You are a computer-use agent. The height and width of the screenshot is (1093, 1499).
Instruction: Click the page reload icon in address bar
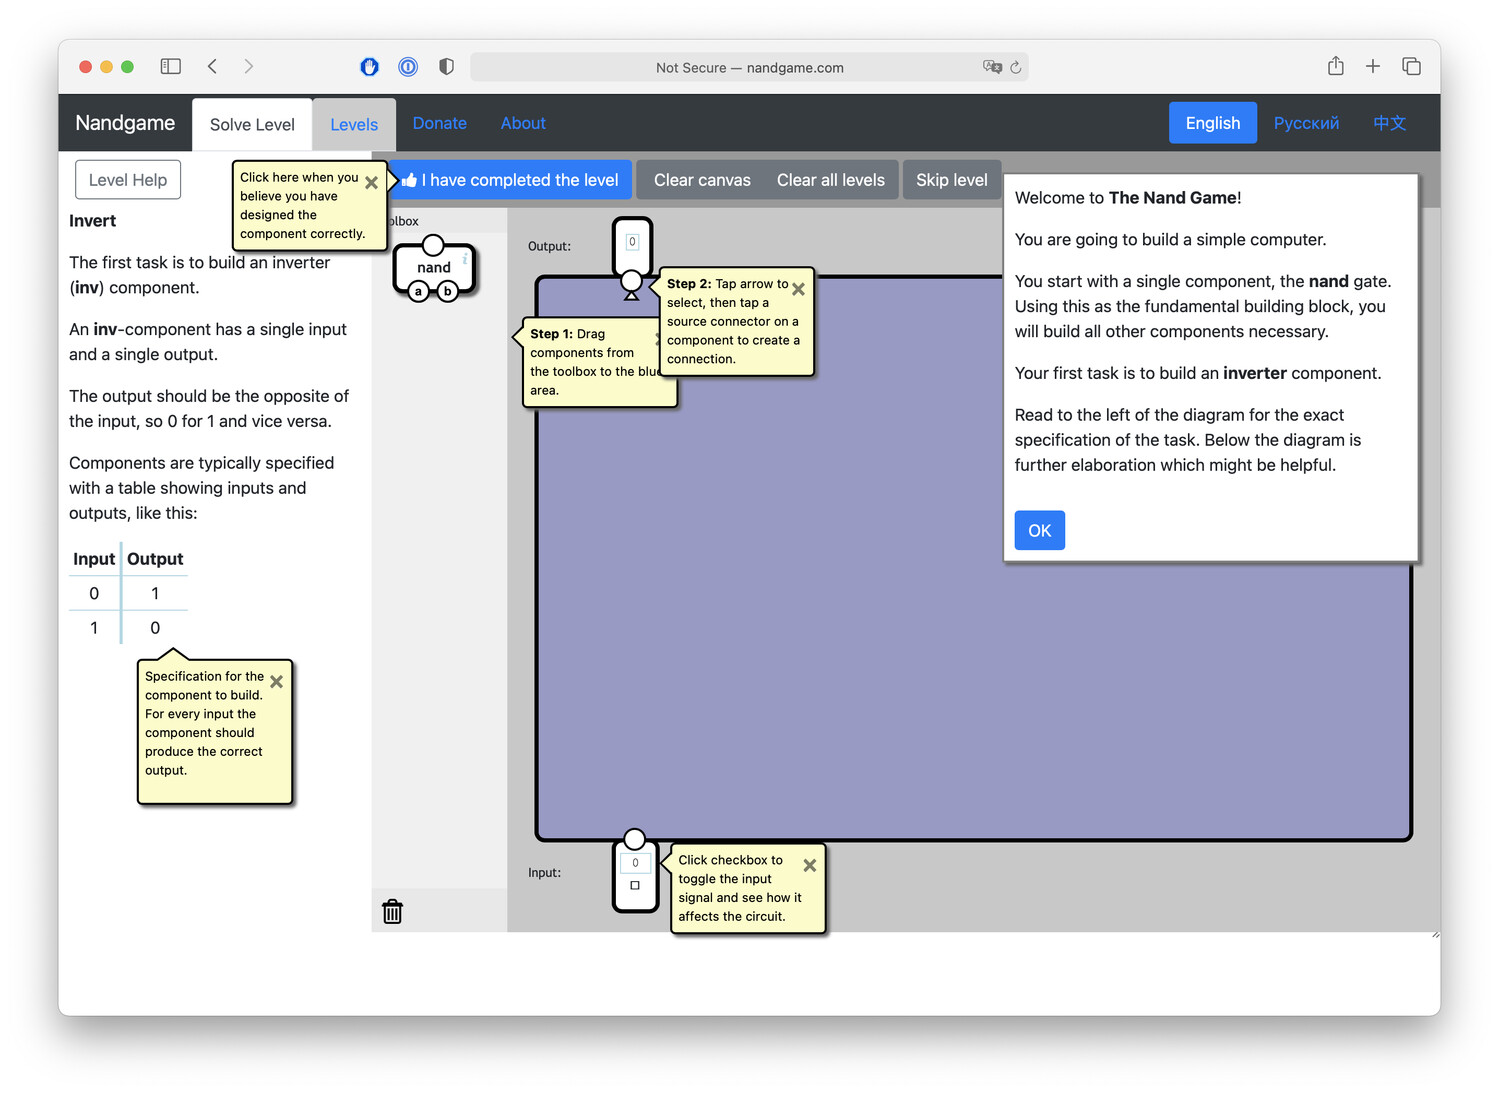1016,67
